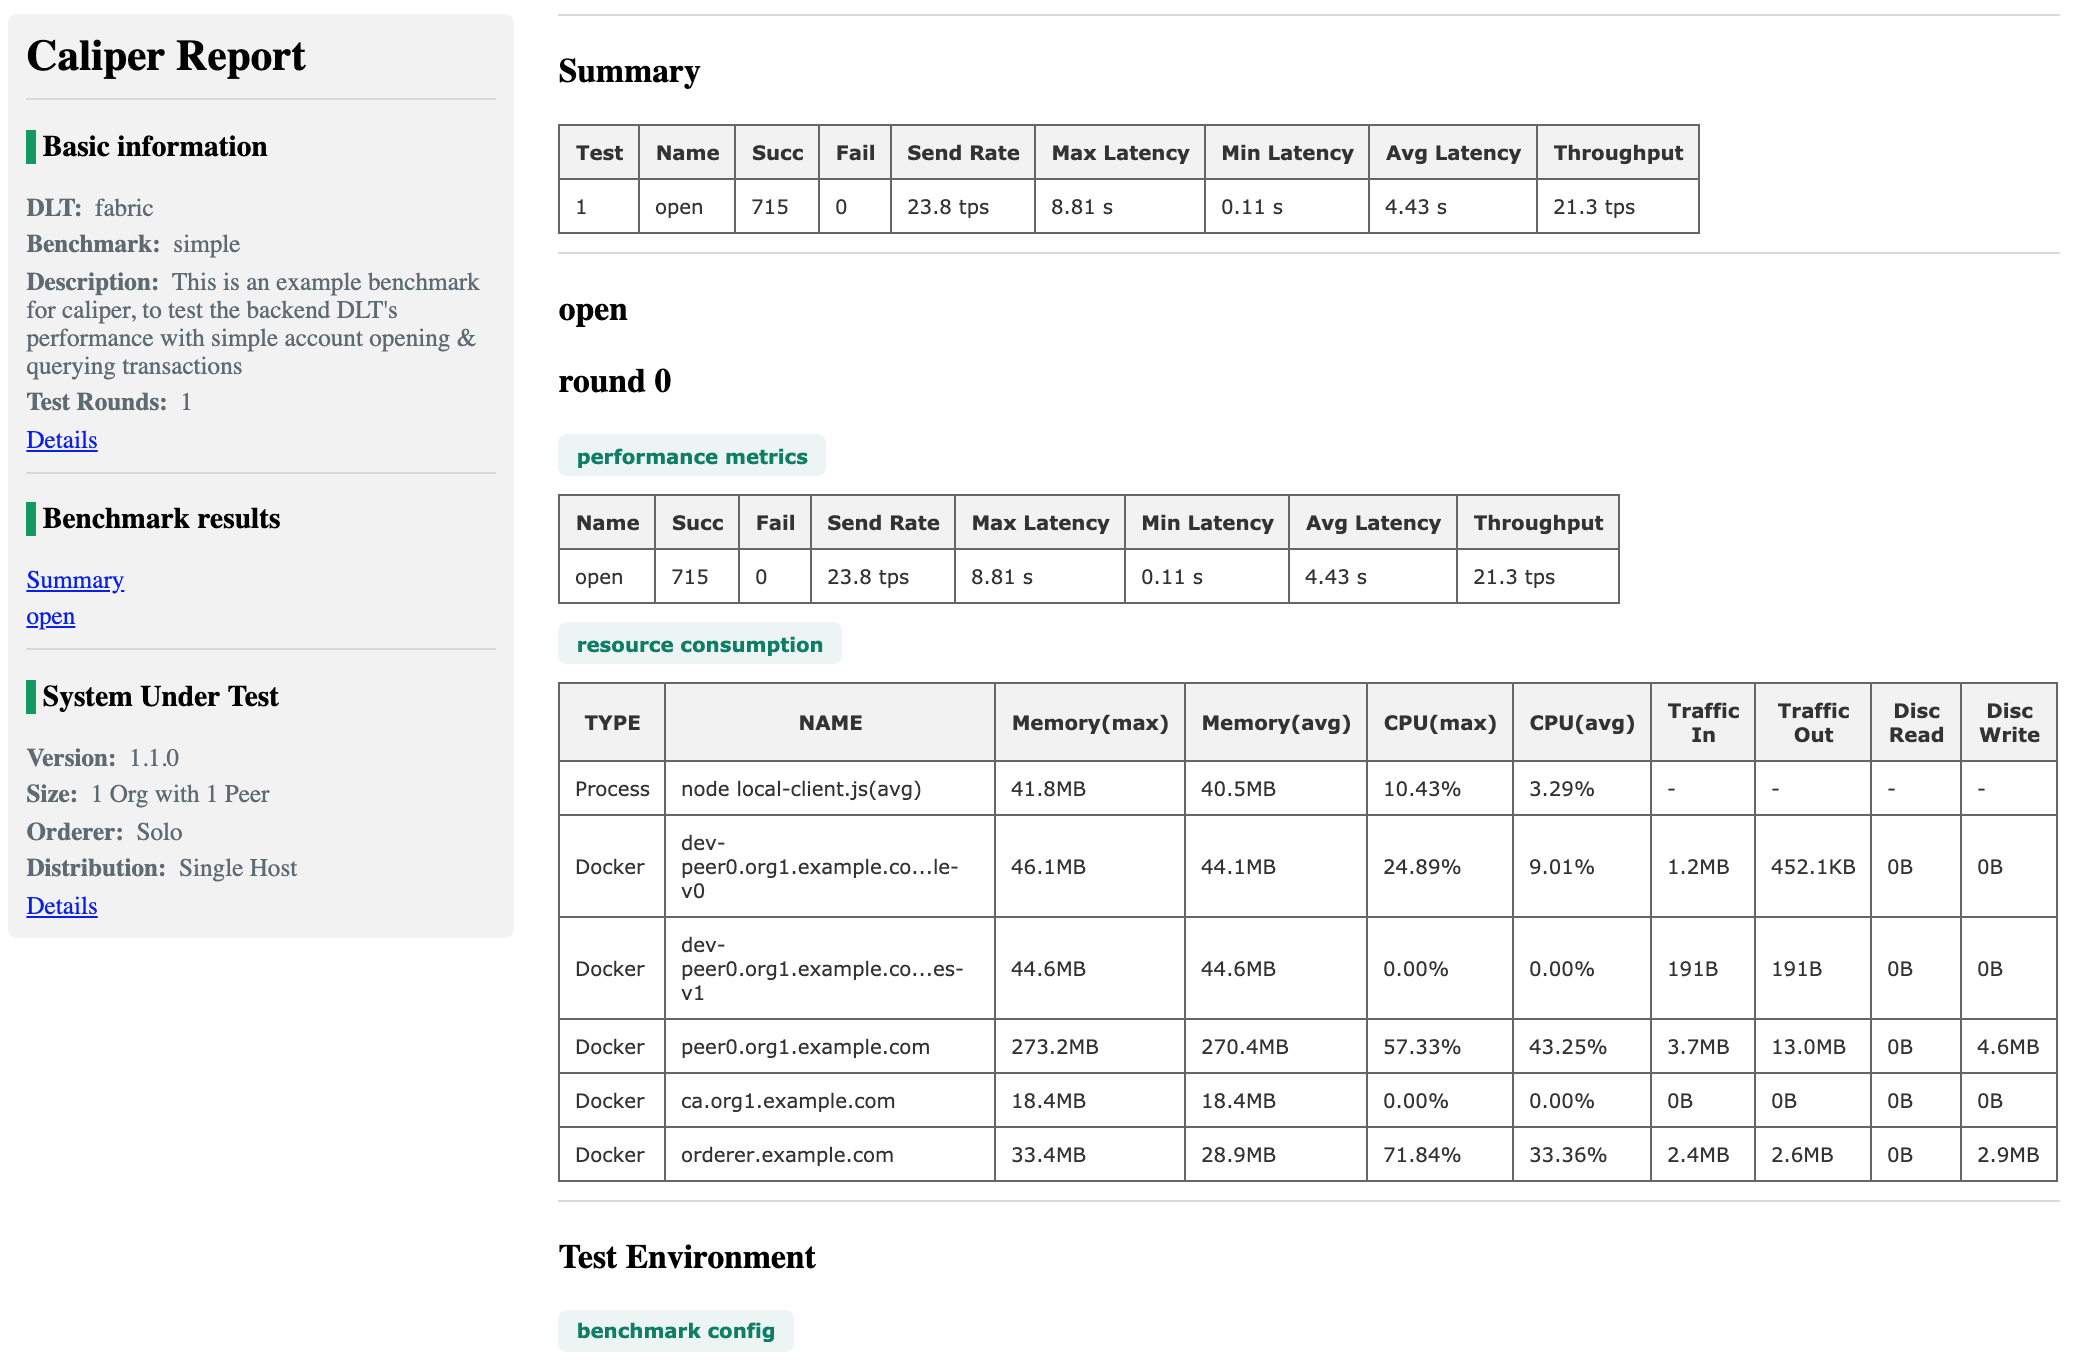Click the Test Environment heading
The width and height of the screenshot is (2074, 1370).
[686, 1257]
